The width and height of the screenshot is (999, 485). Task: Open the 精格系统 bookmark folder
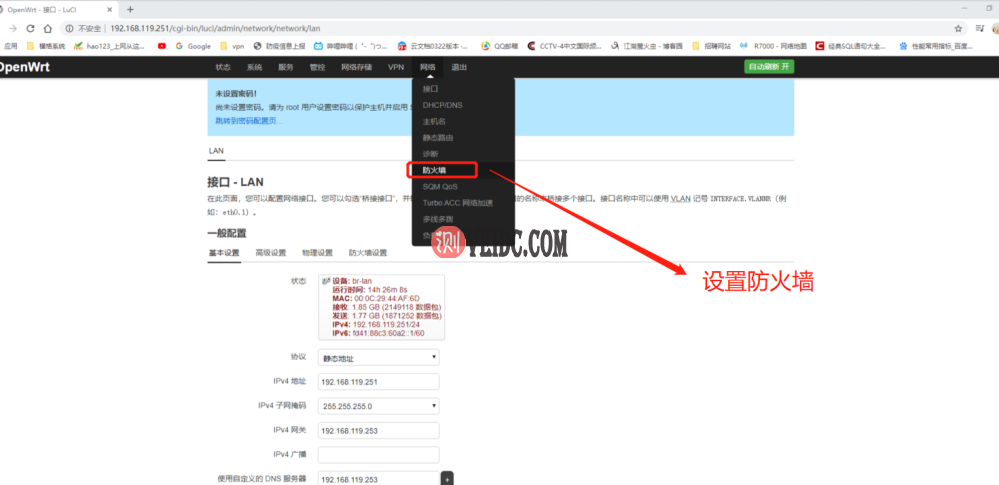point(45,46)
